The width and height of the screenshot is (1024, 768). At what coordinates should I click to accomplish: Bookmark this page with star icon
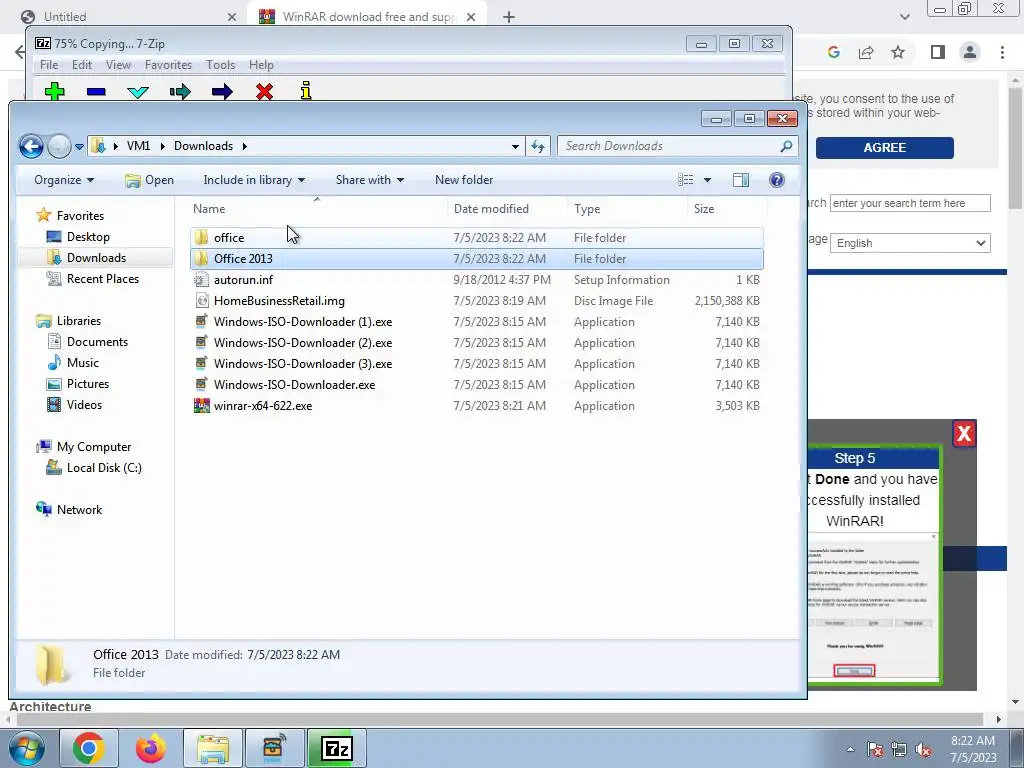coord(899,52)
